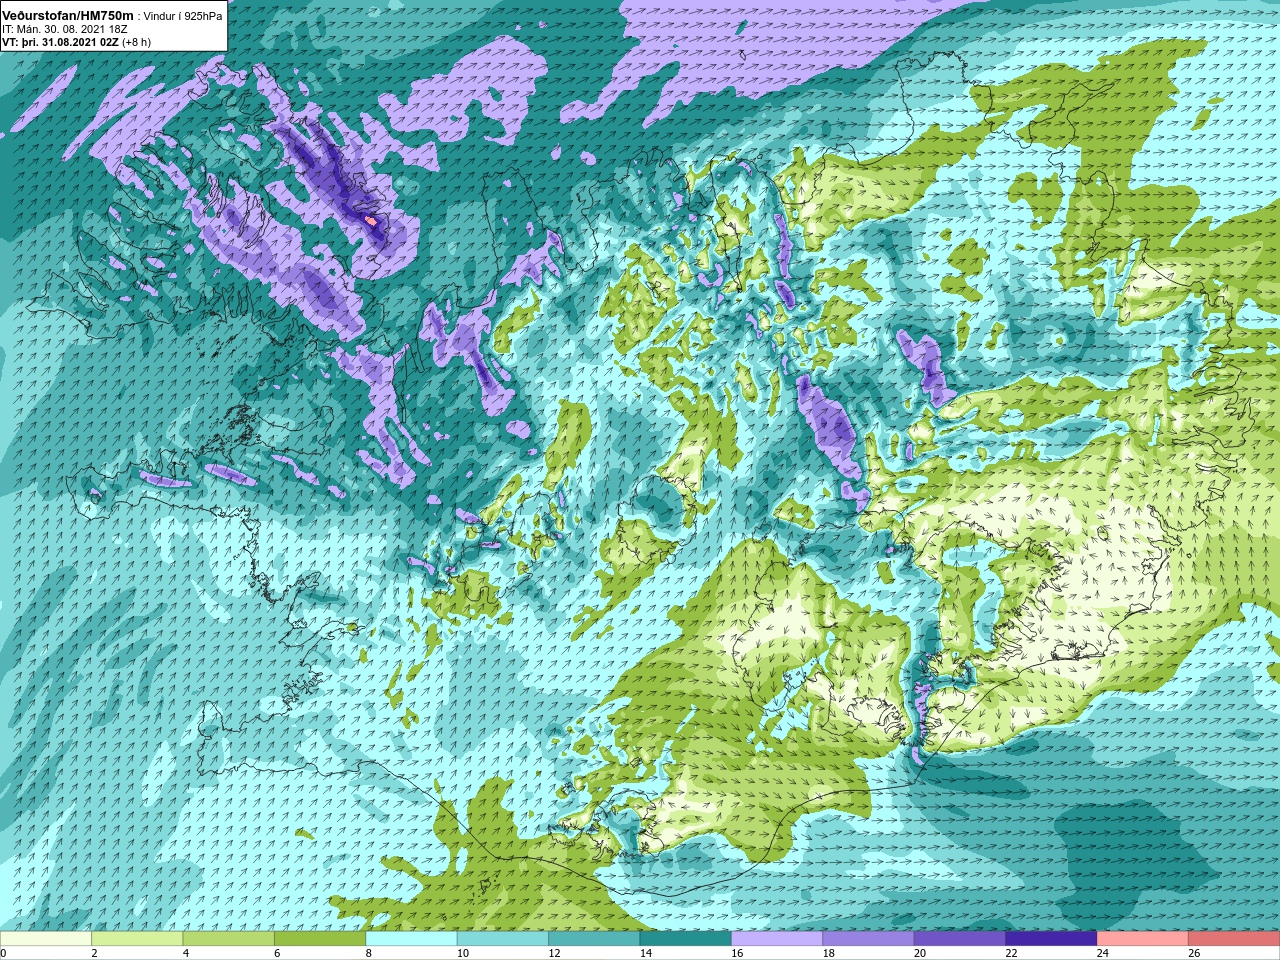Click the light green 2–4 legend swatch
This screenshot has width=1280, height=960.
tap(137, 939)
